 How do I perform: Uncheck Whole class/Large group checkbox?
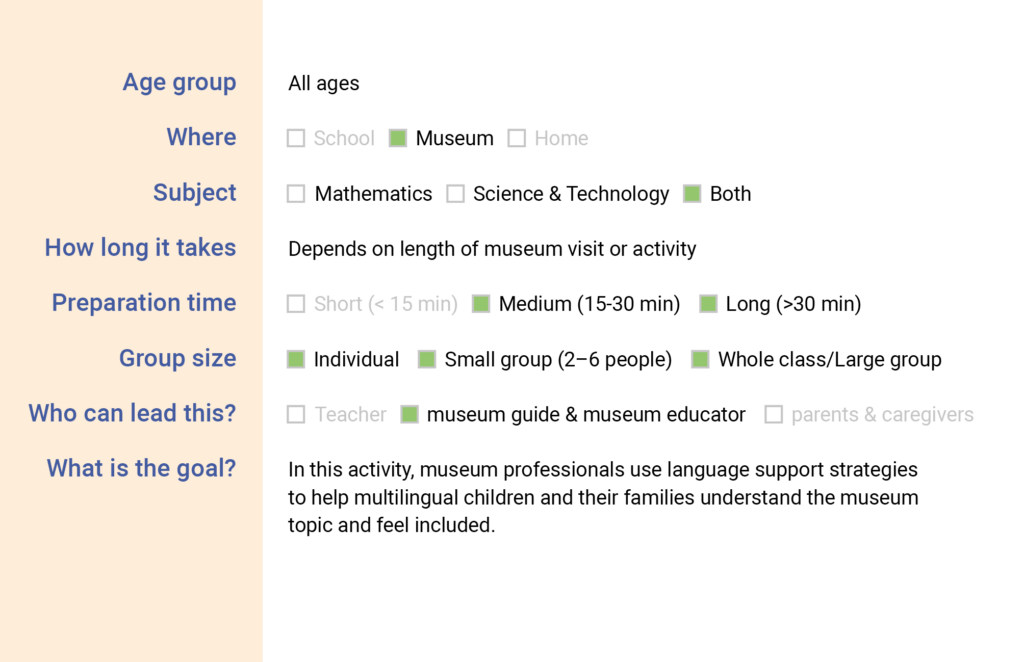pyautogui.click(x=701, y=359)
